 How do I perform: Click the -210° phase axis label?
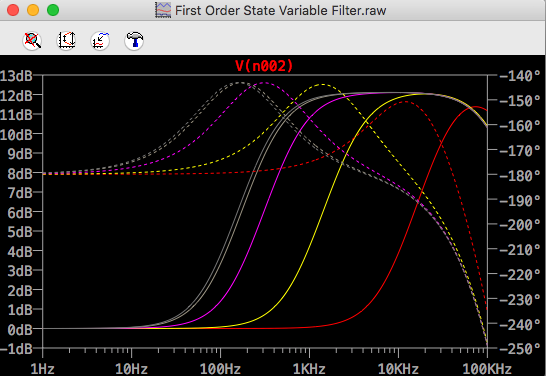coord(520,250)
